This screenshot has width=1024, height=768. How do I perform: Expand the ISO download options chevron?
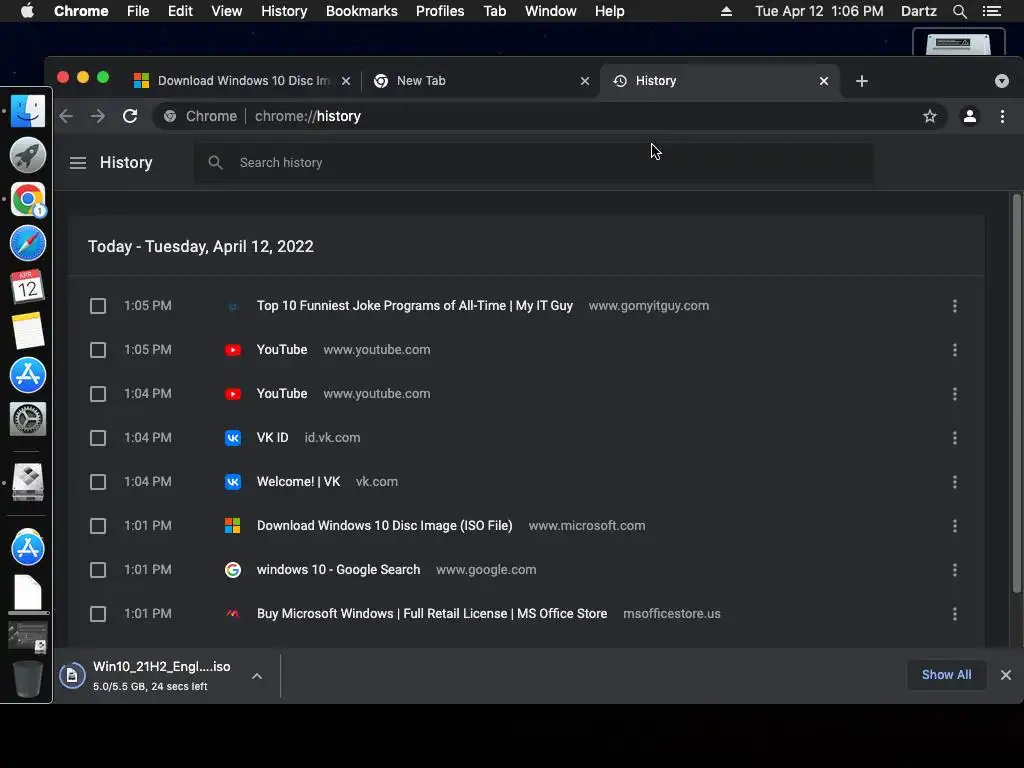(x=257, y=676)
